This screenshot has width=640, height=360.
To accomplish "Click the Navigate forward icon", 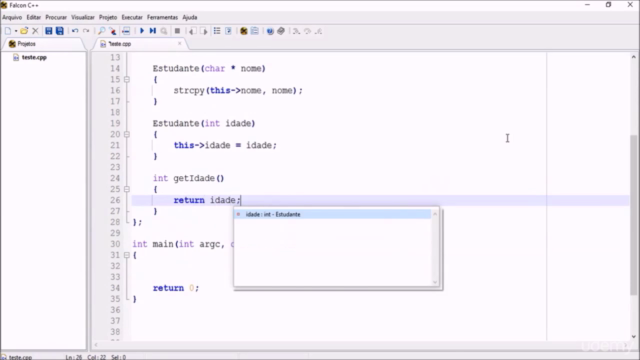I will coord(204,31).
